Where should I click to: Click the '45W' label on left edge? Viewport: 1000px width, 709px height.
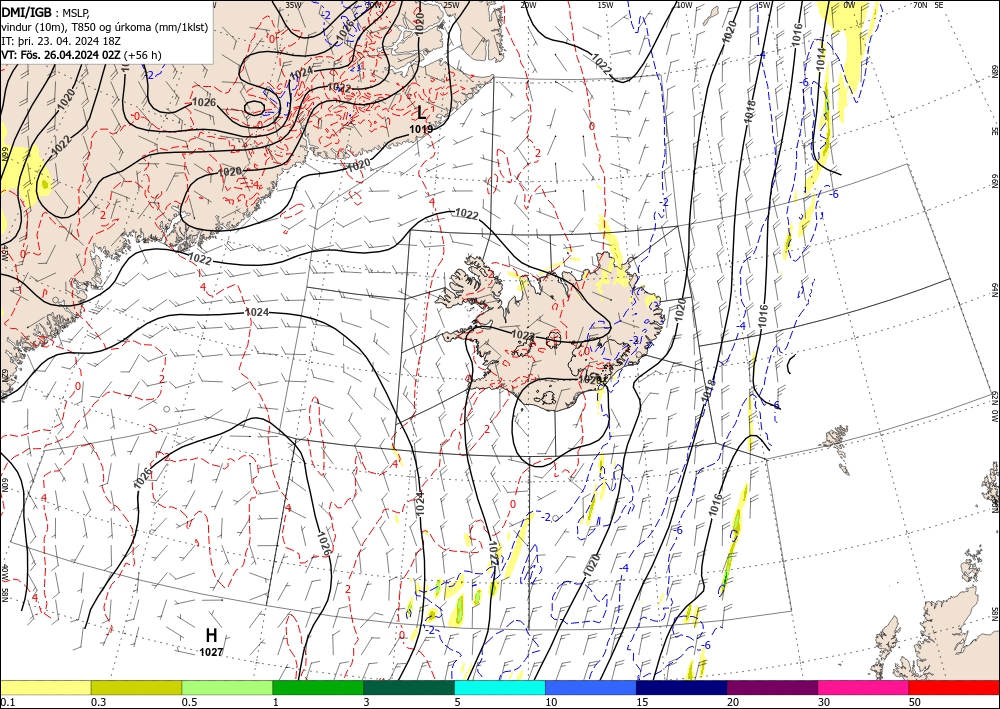(x=4, y=252)
